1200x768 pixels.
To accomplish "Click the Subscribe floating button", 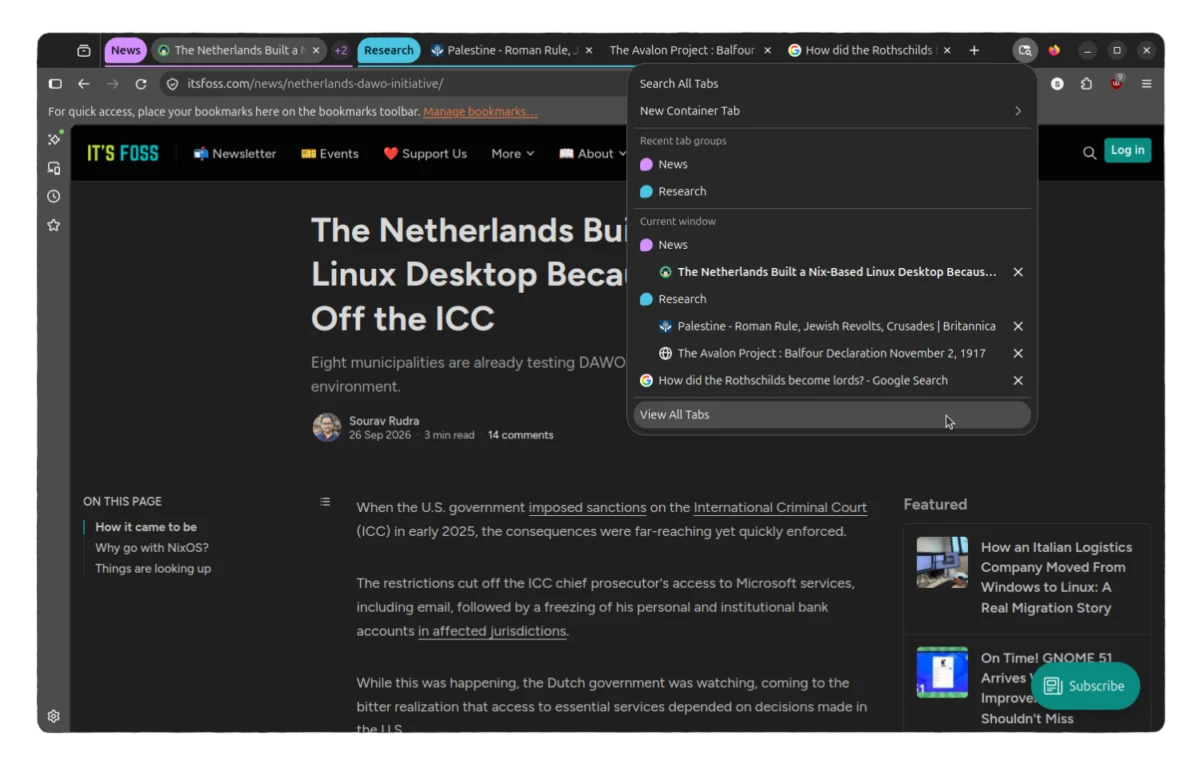I will 1085,686.
